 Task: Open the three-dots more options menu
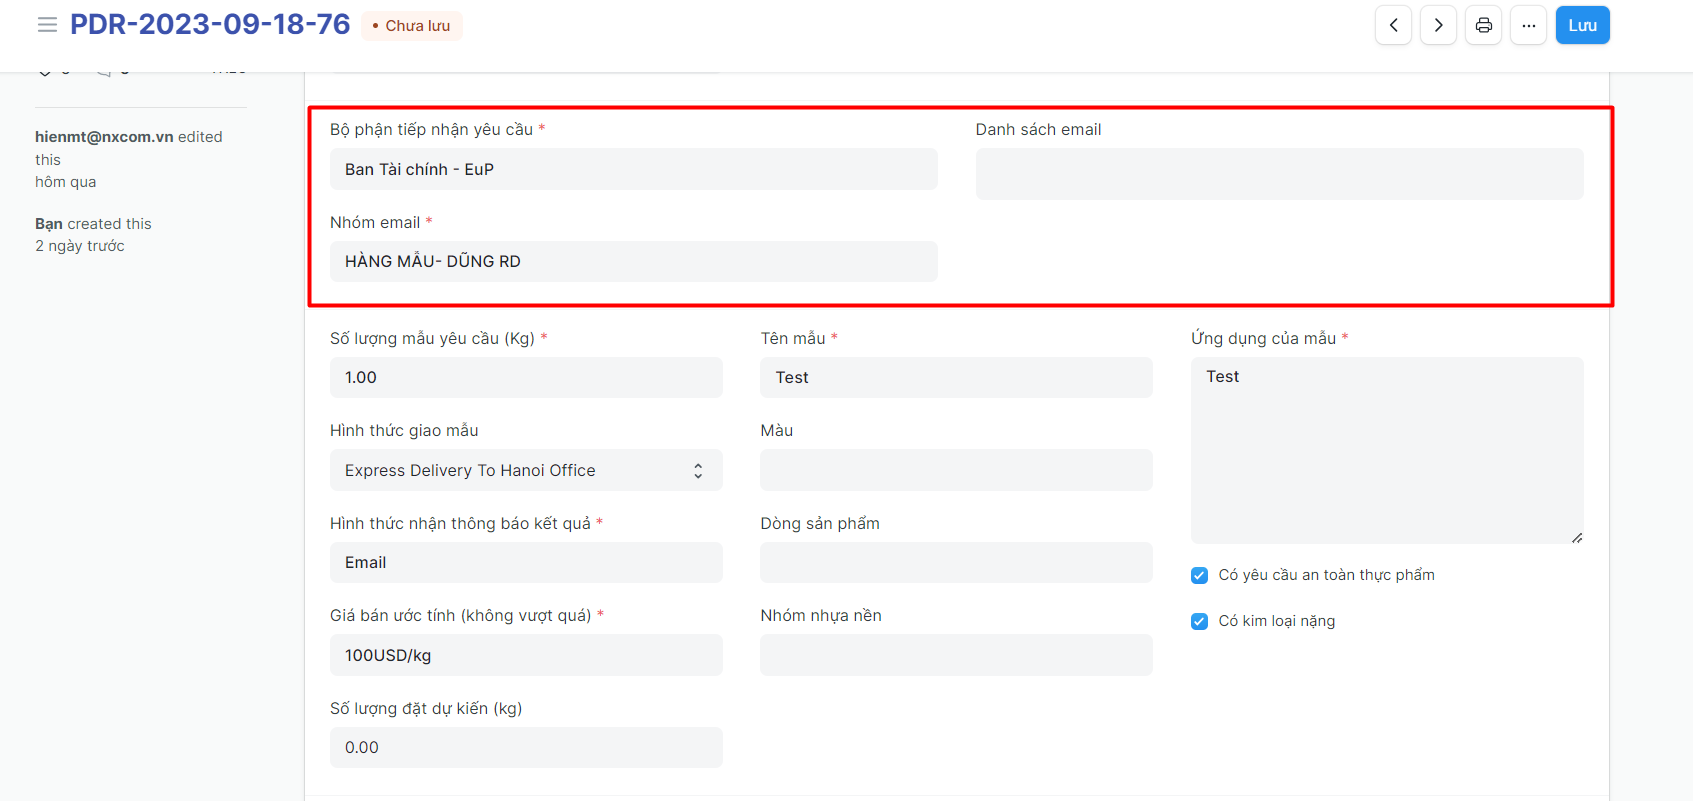[x=1528, y=25]
